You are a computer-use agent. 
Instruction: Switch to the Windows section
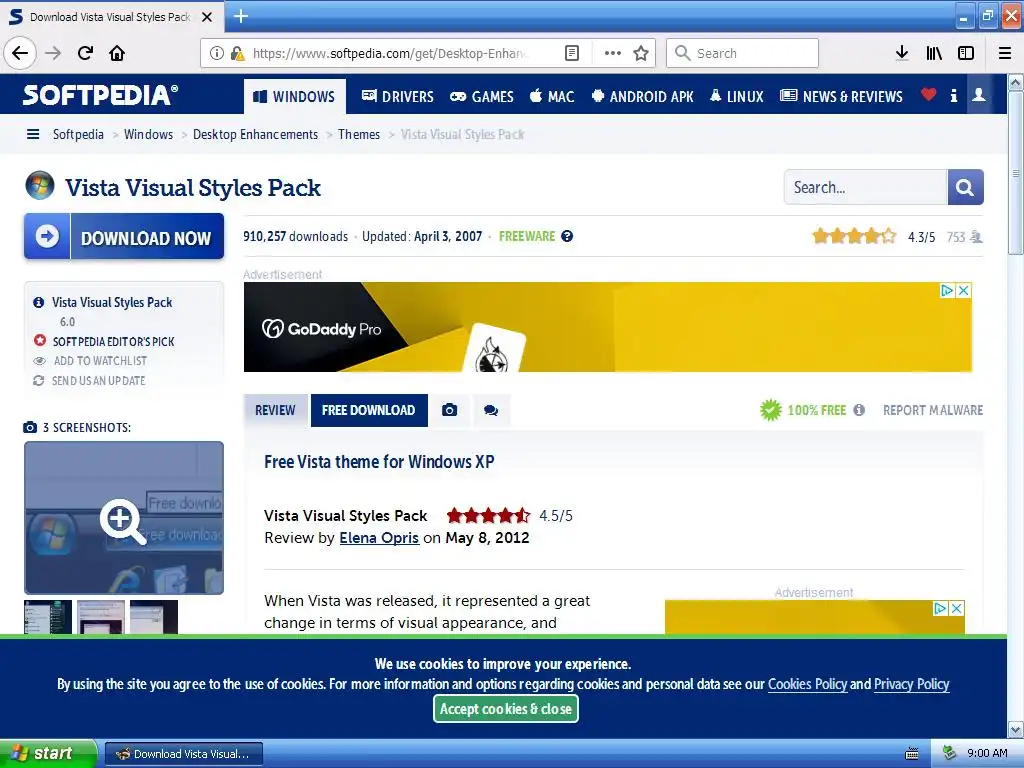(x=295, y=97)
